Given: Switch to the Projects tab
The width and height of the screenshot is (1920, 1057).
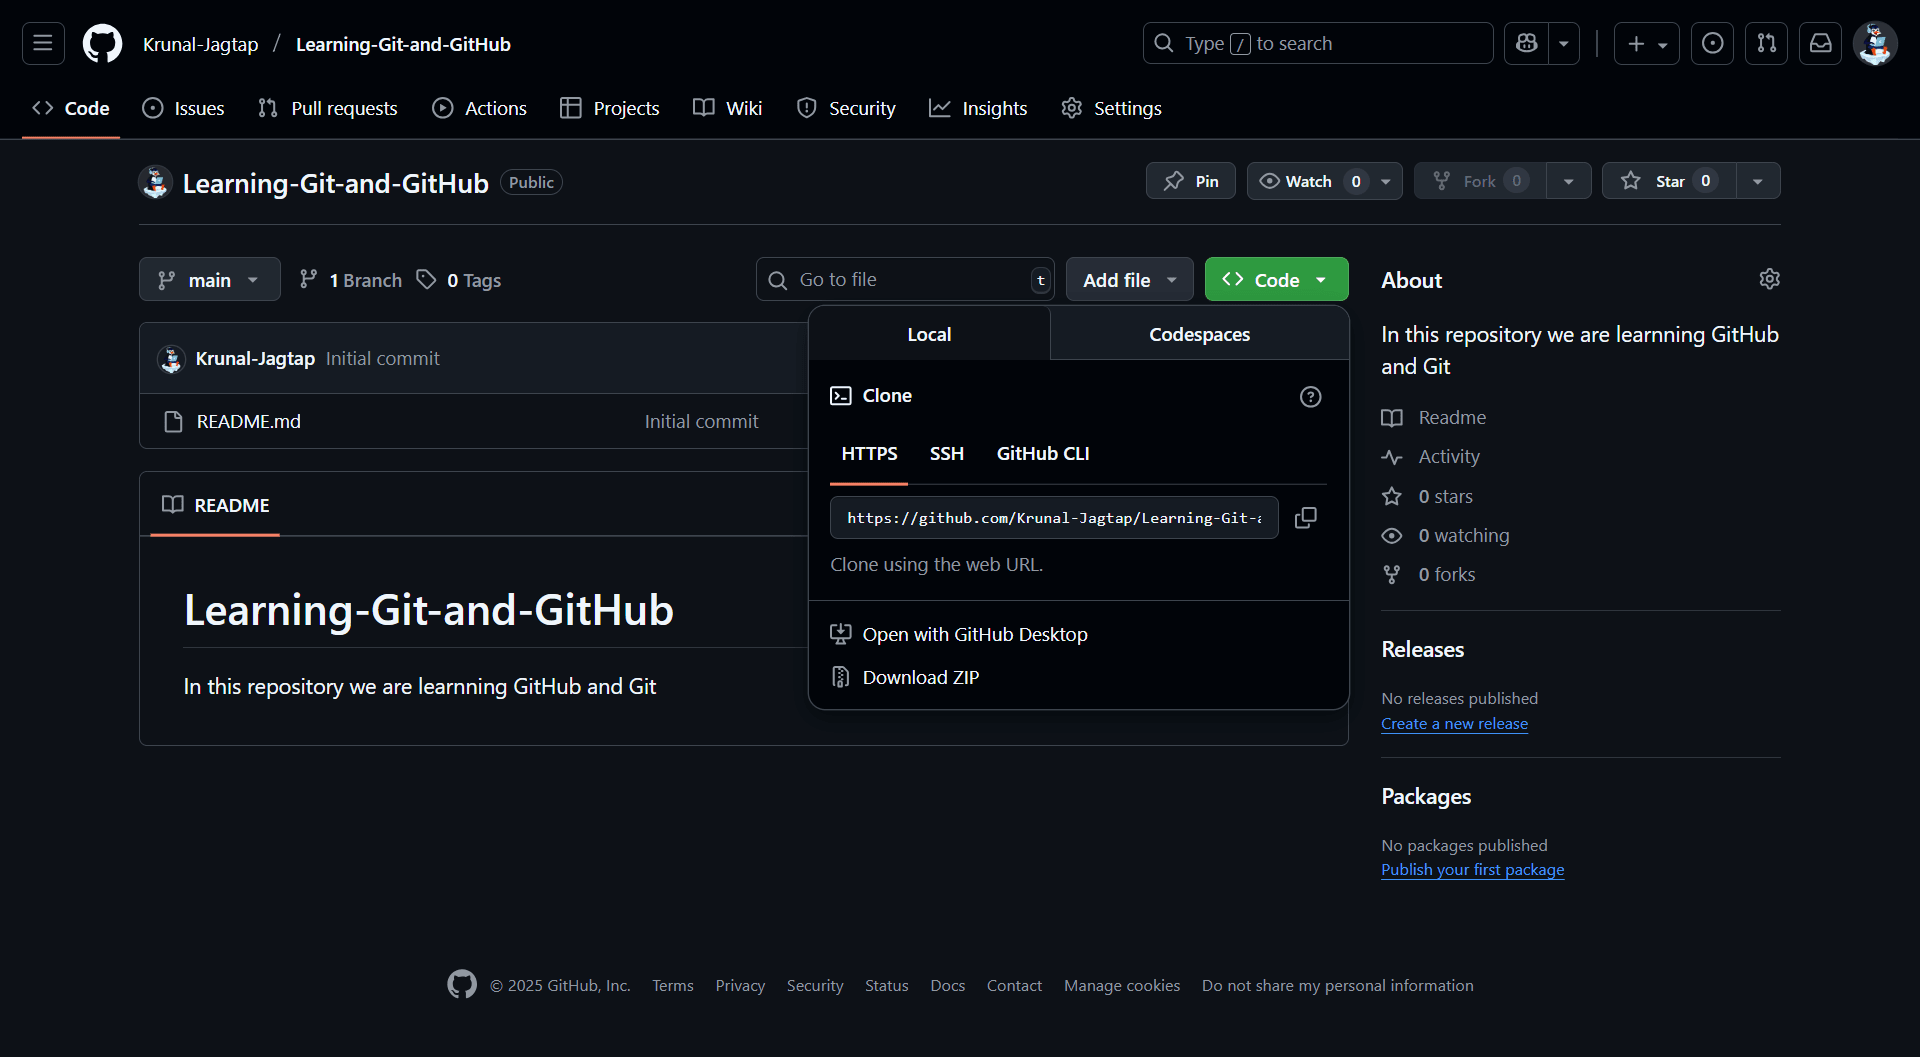Looking at the screenshot, I should coord(609,108).
